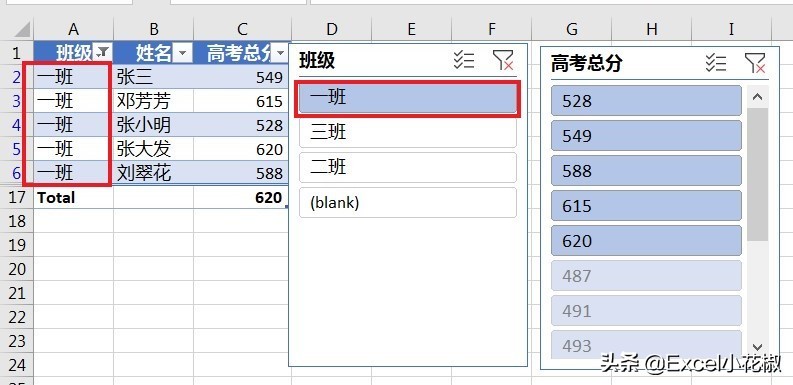
Task: Toggle 615 in the 高考总分 slicer
Action: [646, 206]
